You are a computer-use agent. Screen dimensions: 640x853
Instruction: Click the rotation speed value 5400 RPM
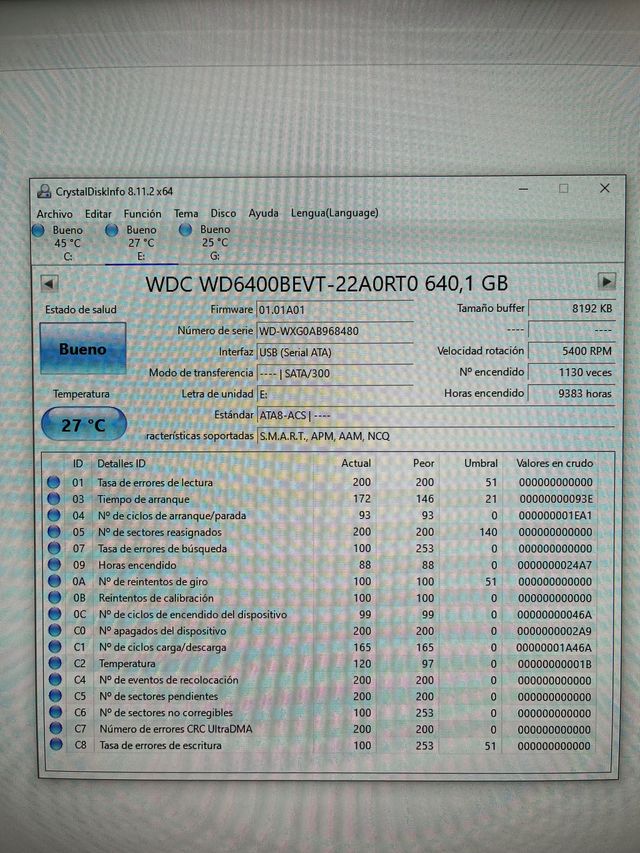572,351
